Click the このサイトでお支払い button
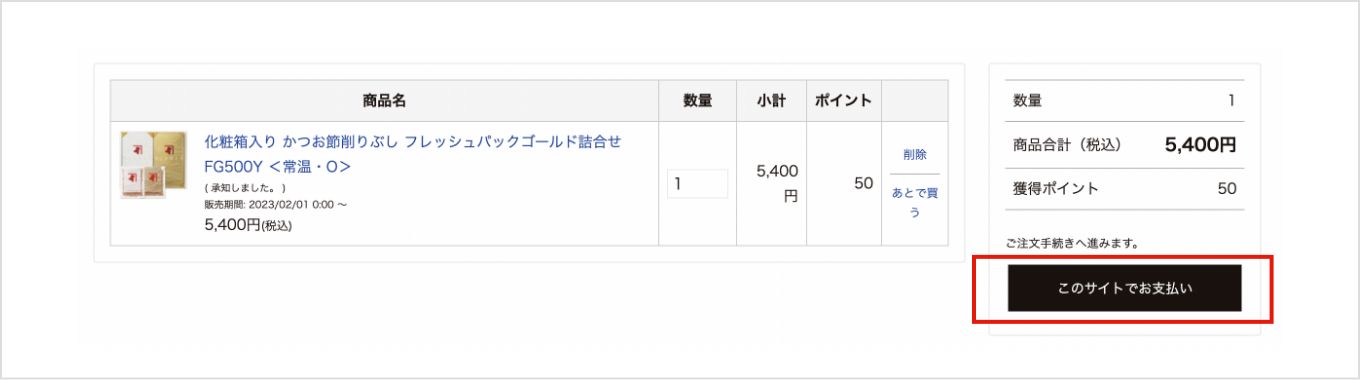The image size is (1360, 380). pos(1125,288)
